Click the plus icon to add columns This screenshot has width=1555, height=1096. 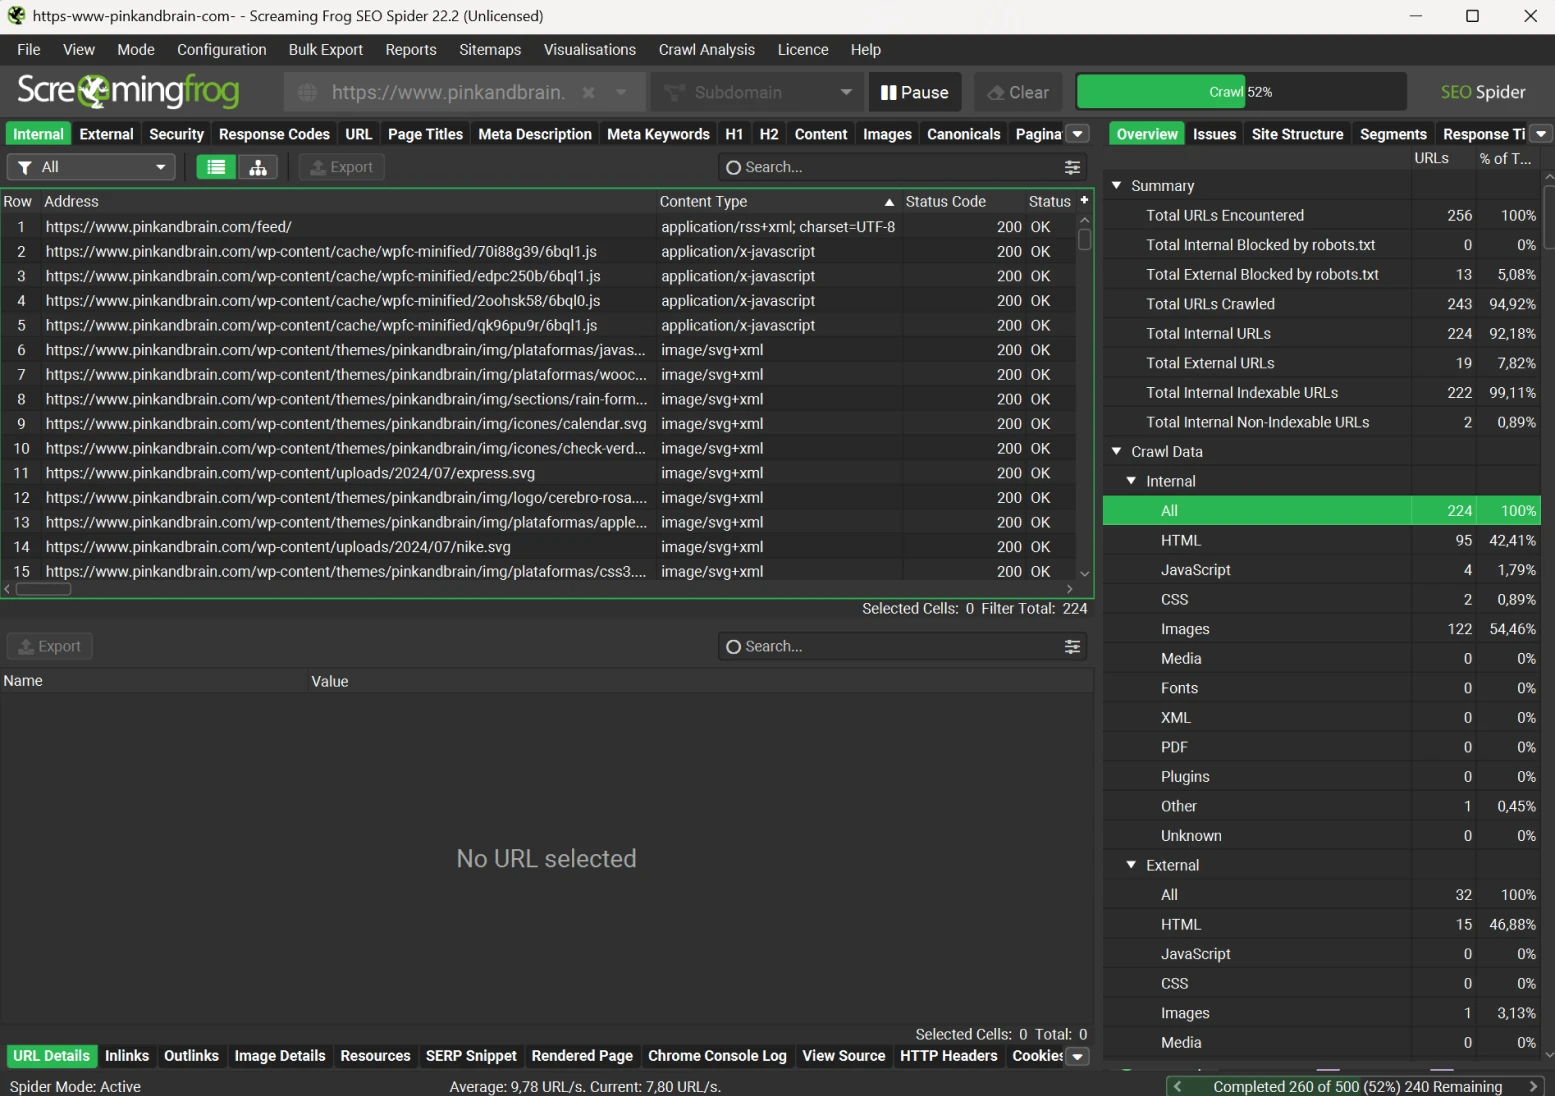1084,200
